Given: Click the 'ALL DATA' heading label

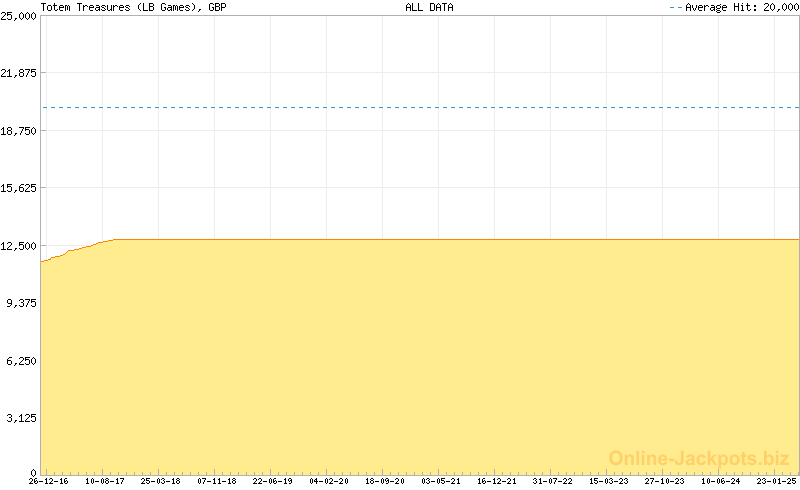Looking at the screenshot, I should tap(430, 7).
